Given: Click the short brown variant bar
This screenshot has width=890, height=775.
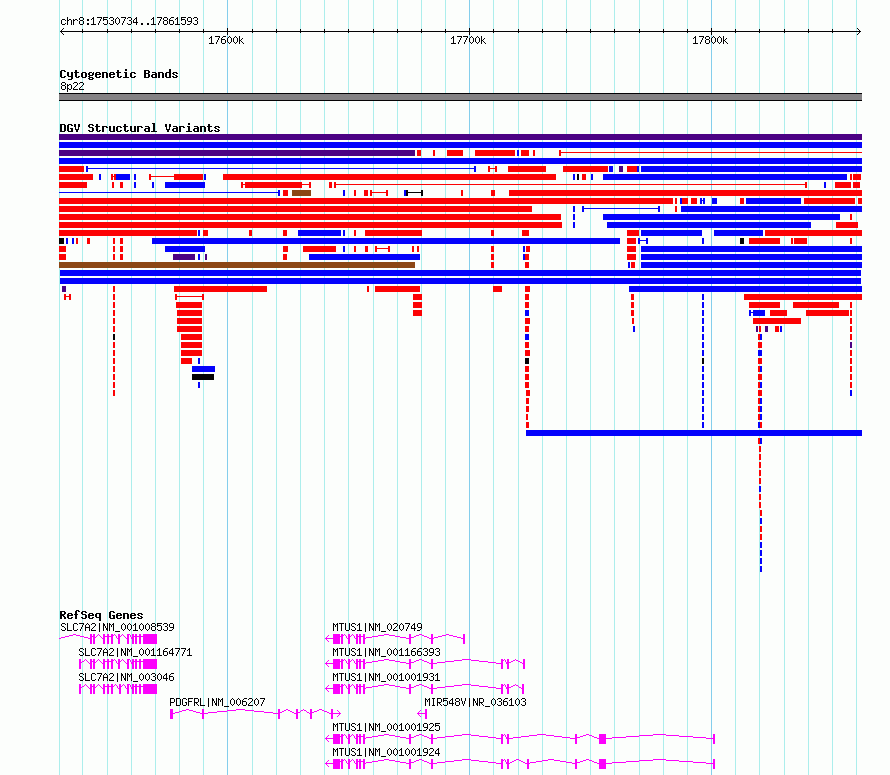Looking at the screenshot, I should (301, 193).
